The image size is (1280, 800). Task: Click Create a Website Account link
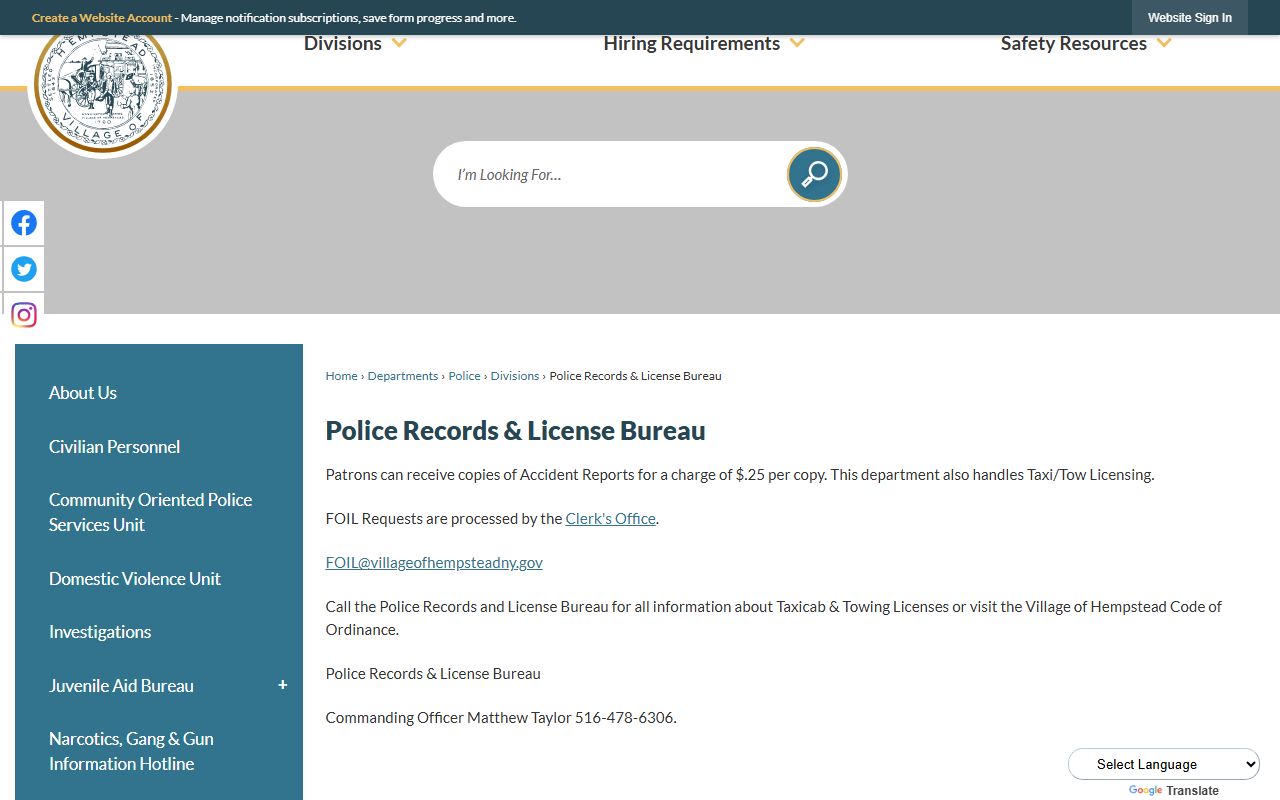[102, 18]
